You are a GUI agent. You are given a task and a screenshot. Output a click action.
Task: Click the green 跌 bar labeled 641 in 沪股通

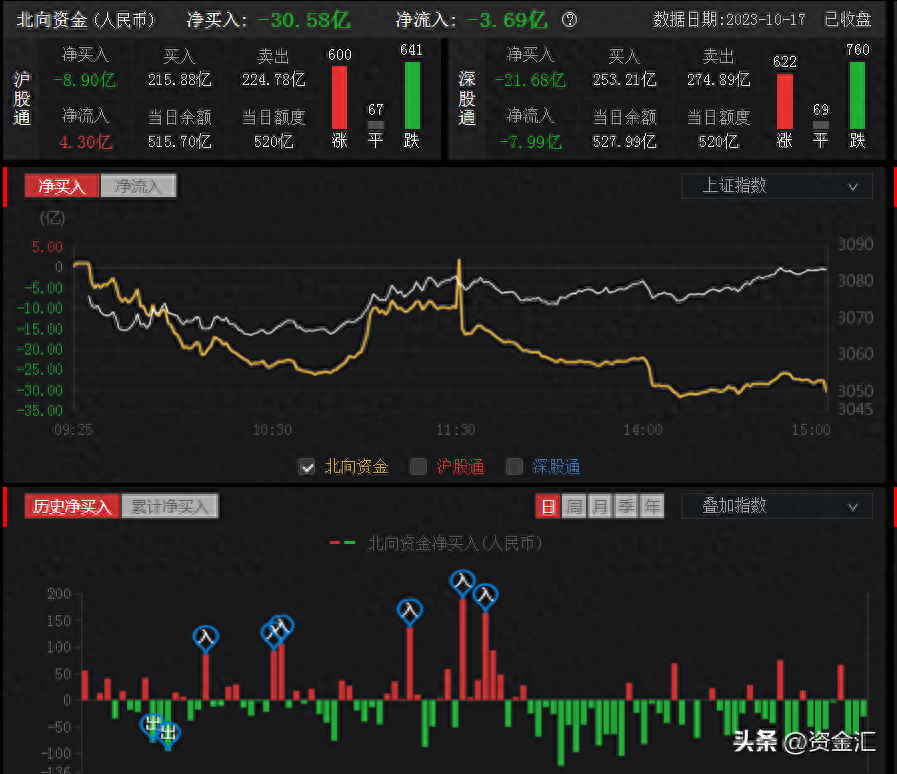click(x=412, y=96)
